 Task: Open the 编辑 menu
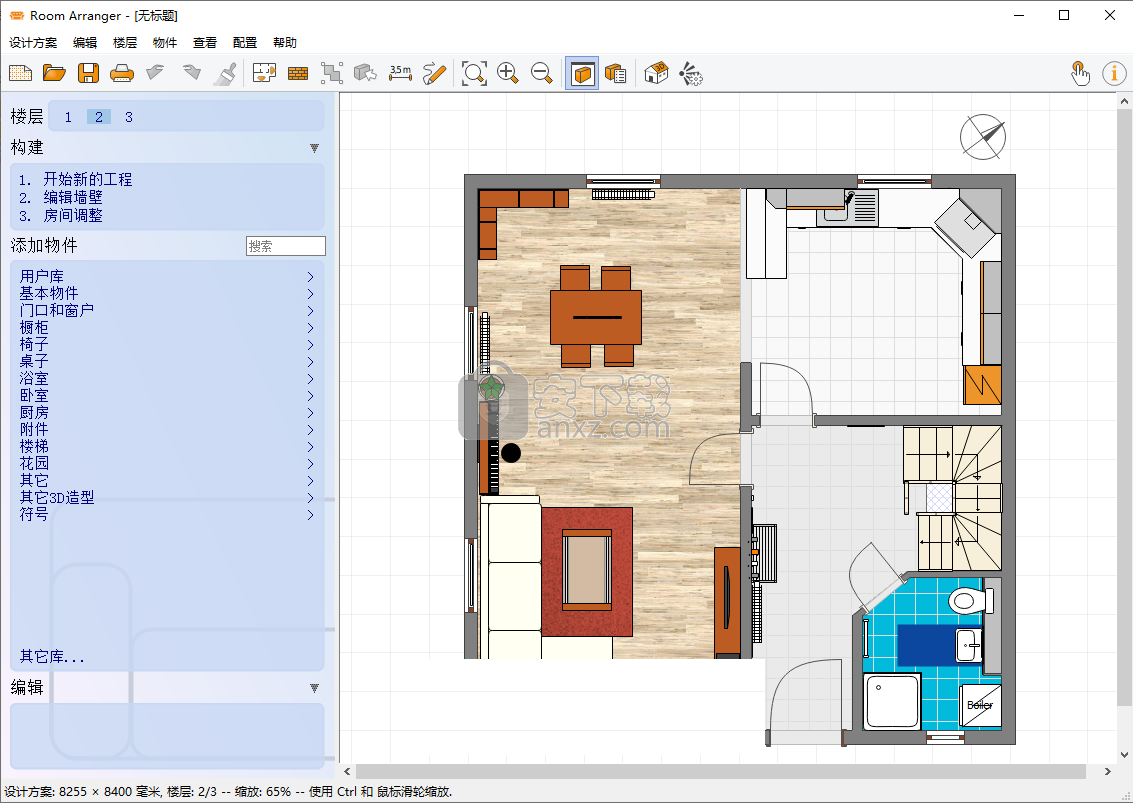point(85,43)
